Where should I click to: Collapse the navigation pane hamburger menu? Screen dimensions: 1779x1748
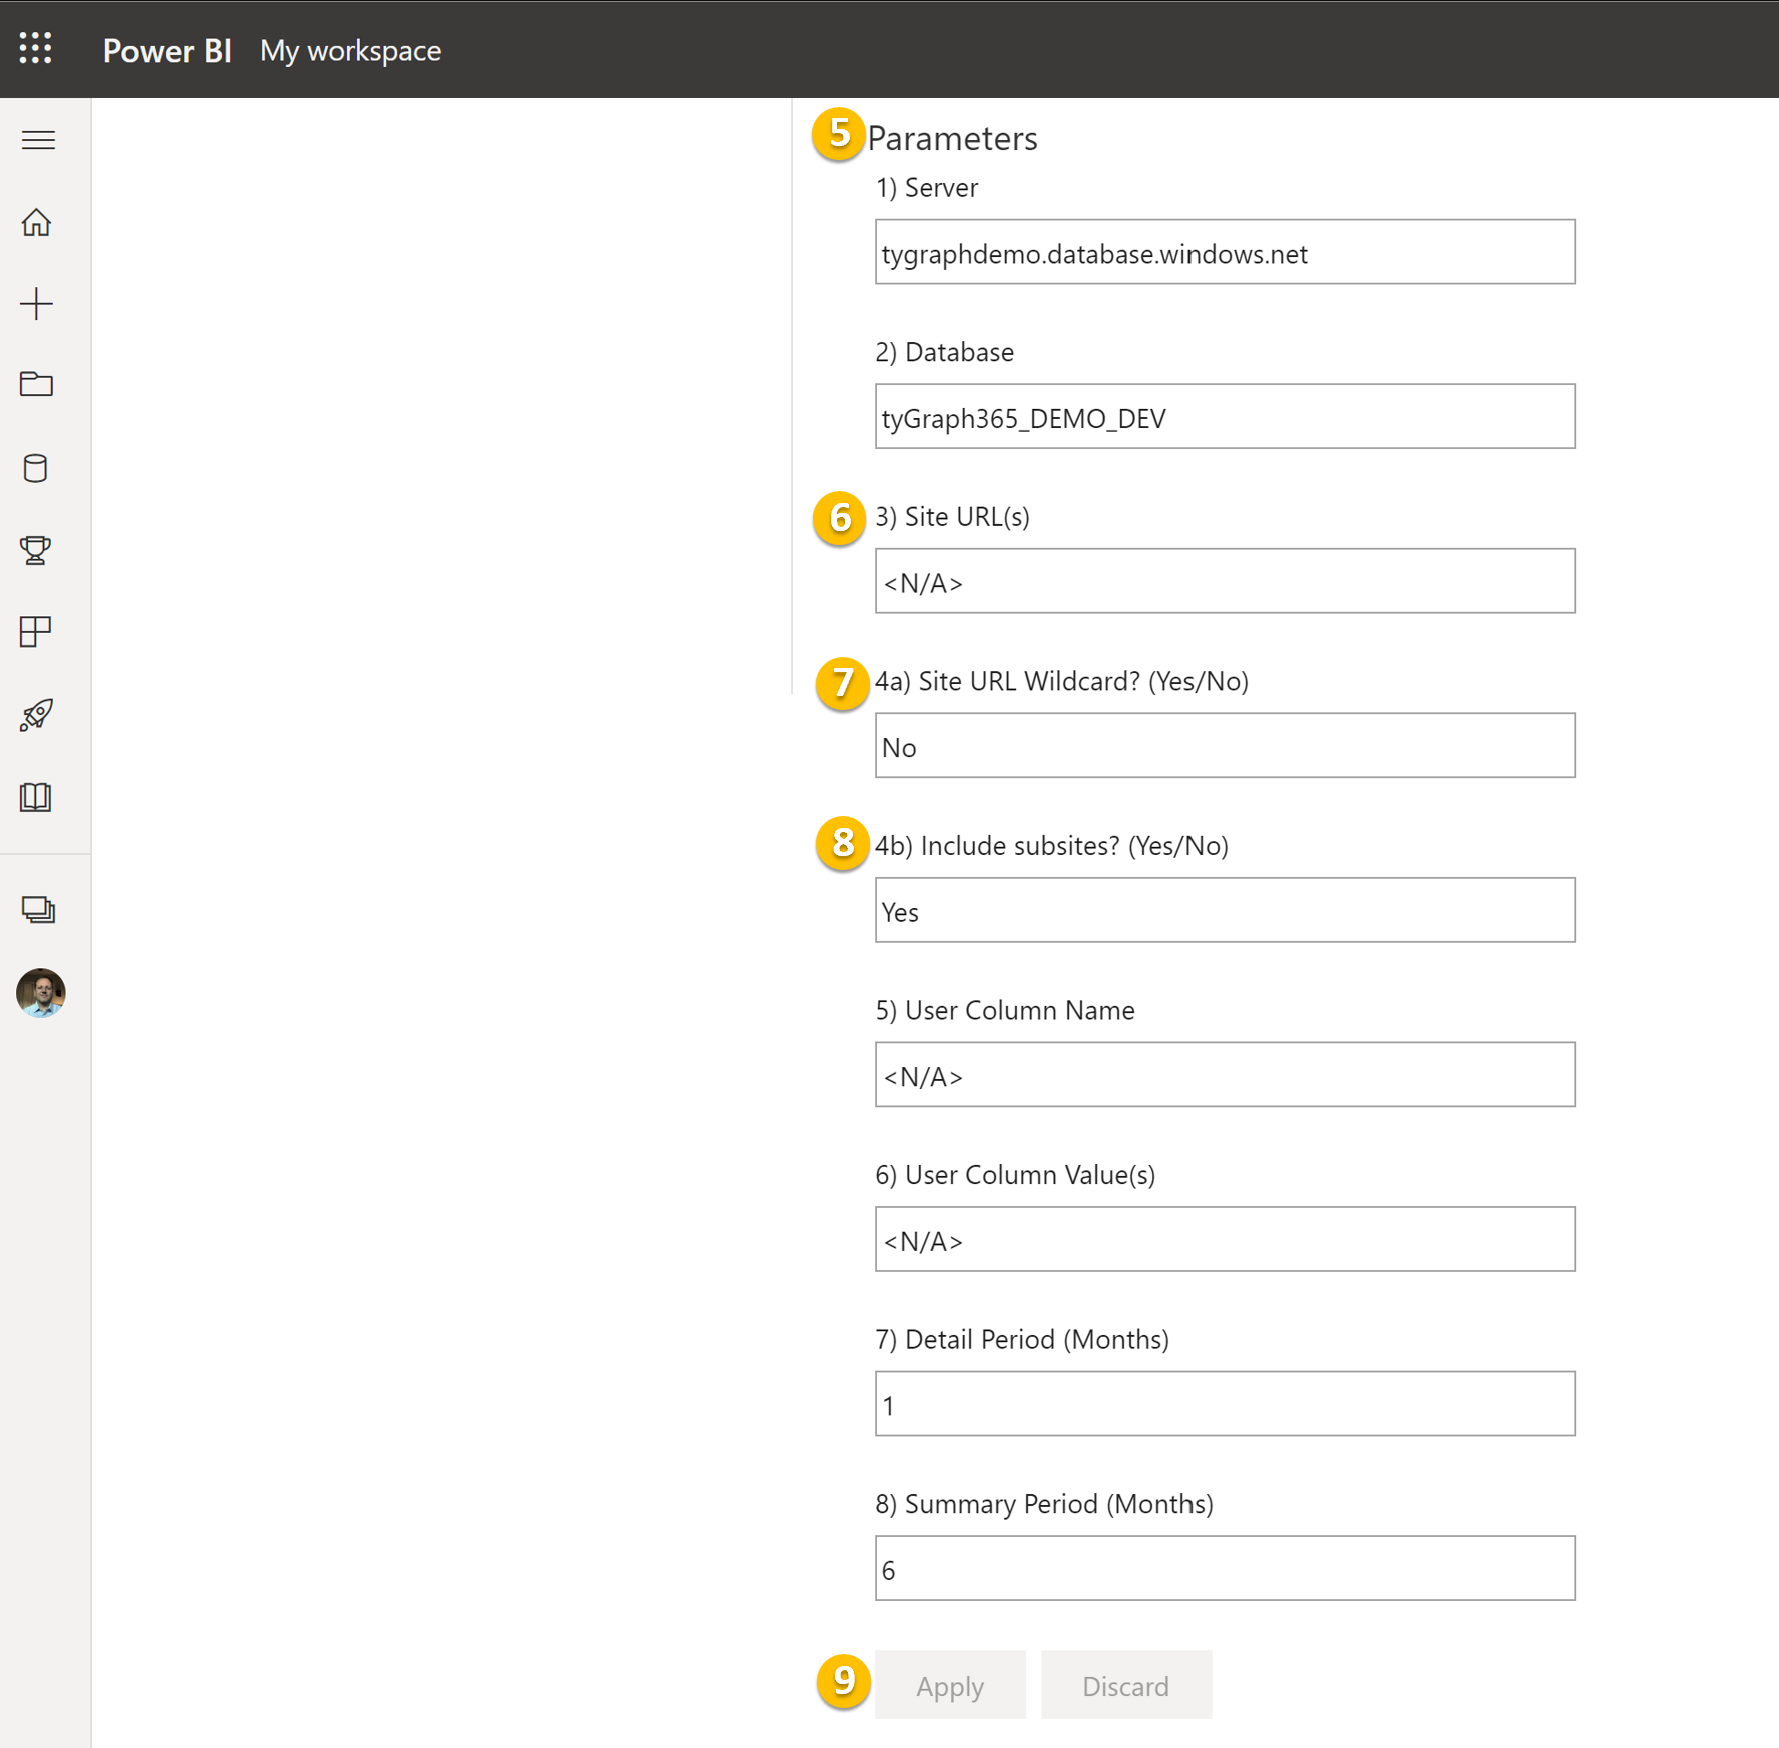point(38,140)
